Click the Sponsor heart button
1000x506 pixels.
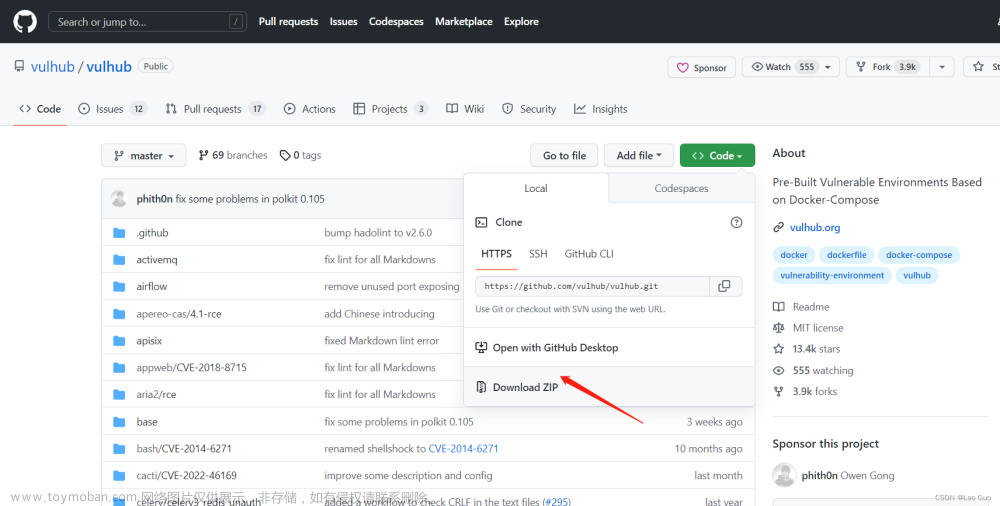[702, 67]
